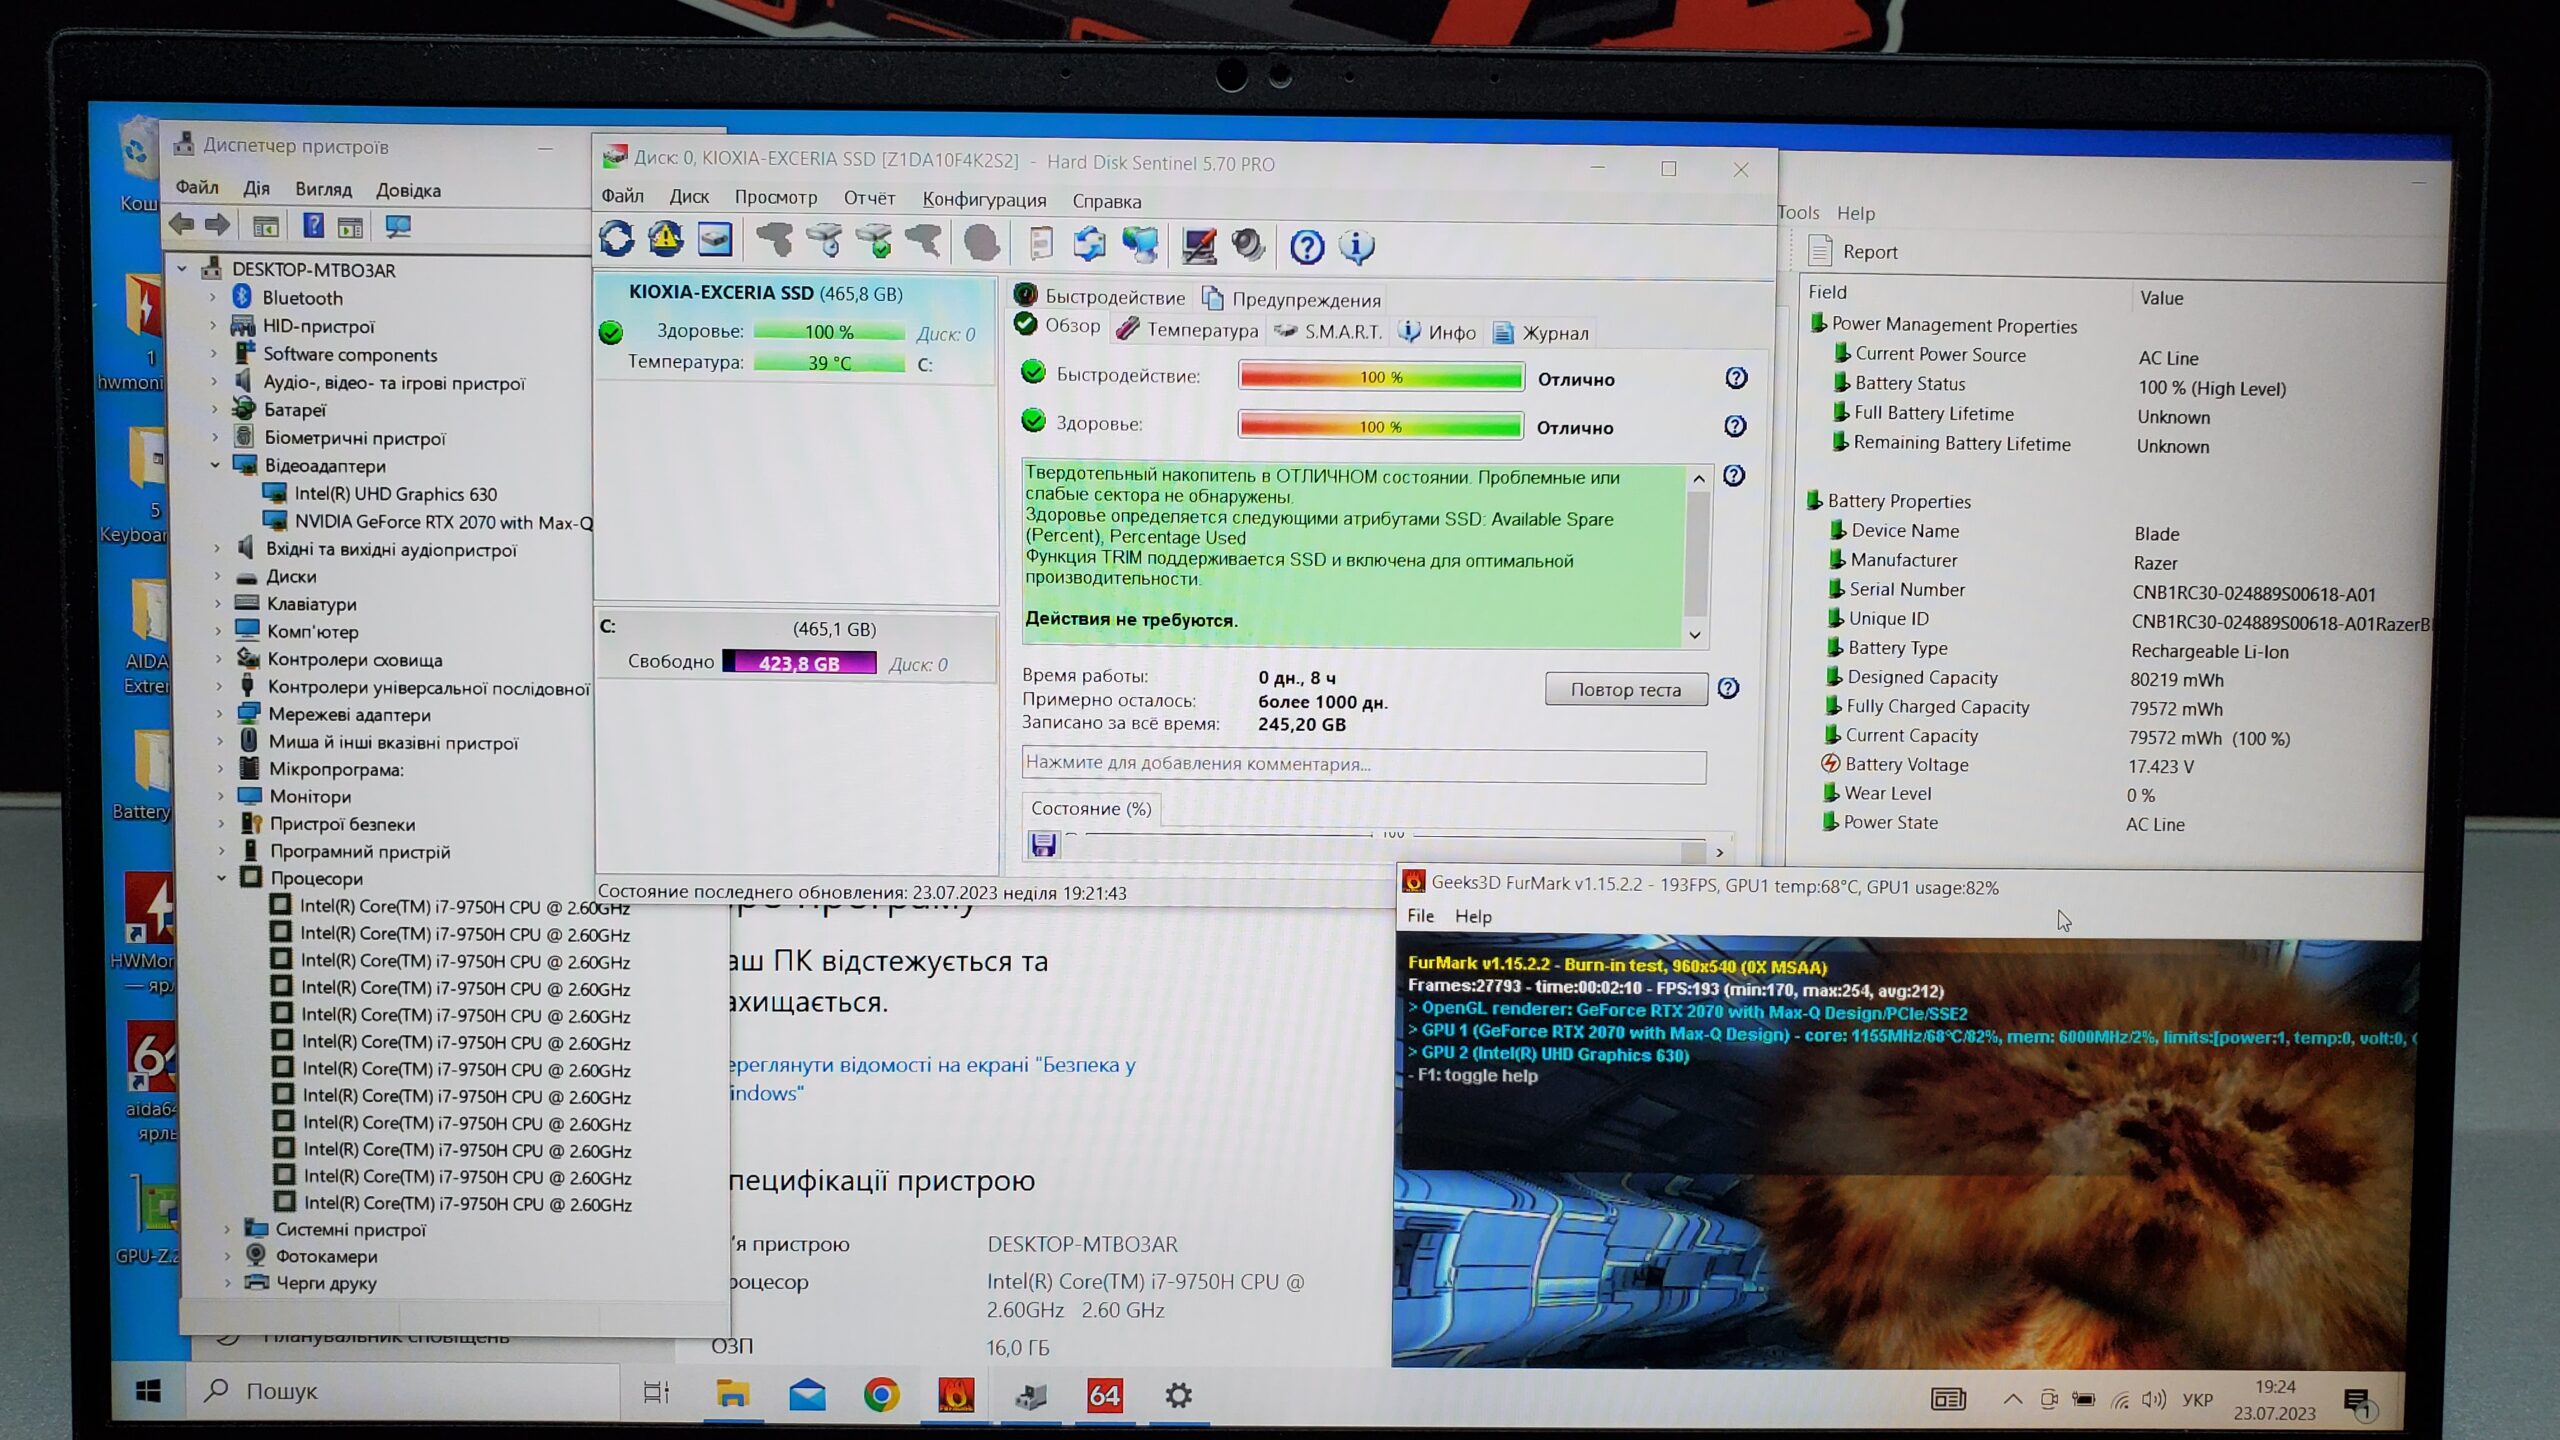Image resolution: width=2560 pixels, height=1440 pixels.
Task: Collapse the Процесори tree node
Action: (x=222, y=878)
